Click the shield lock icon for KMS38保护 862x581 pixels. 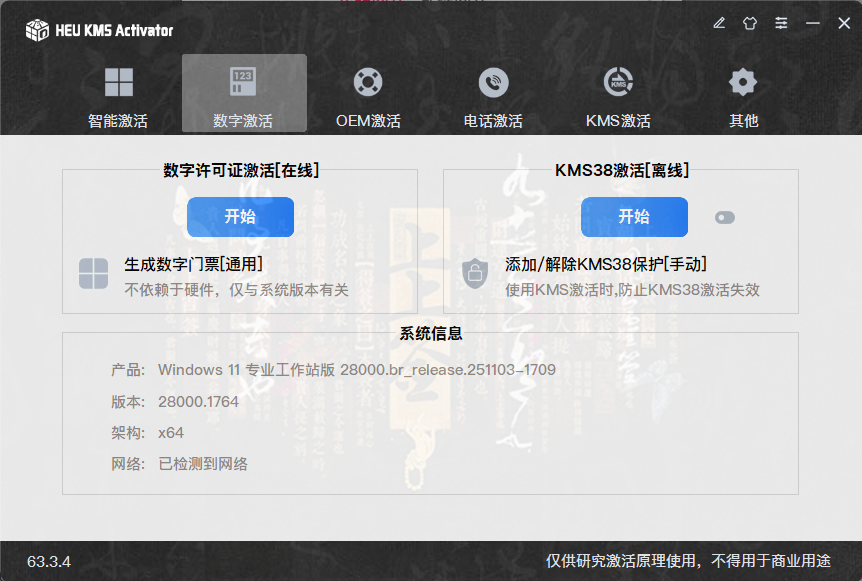[x=475, y=273]
